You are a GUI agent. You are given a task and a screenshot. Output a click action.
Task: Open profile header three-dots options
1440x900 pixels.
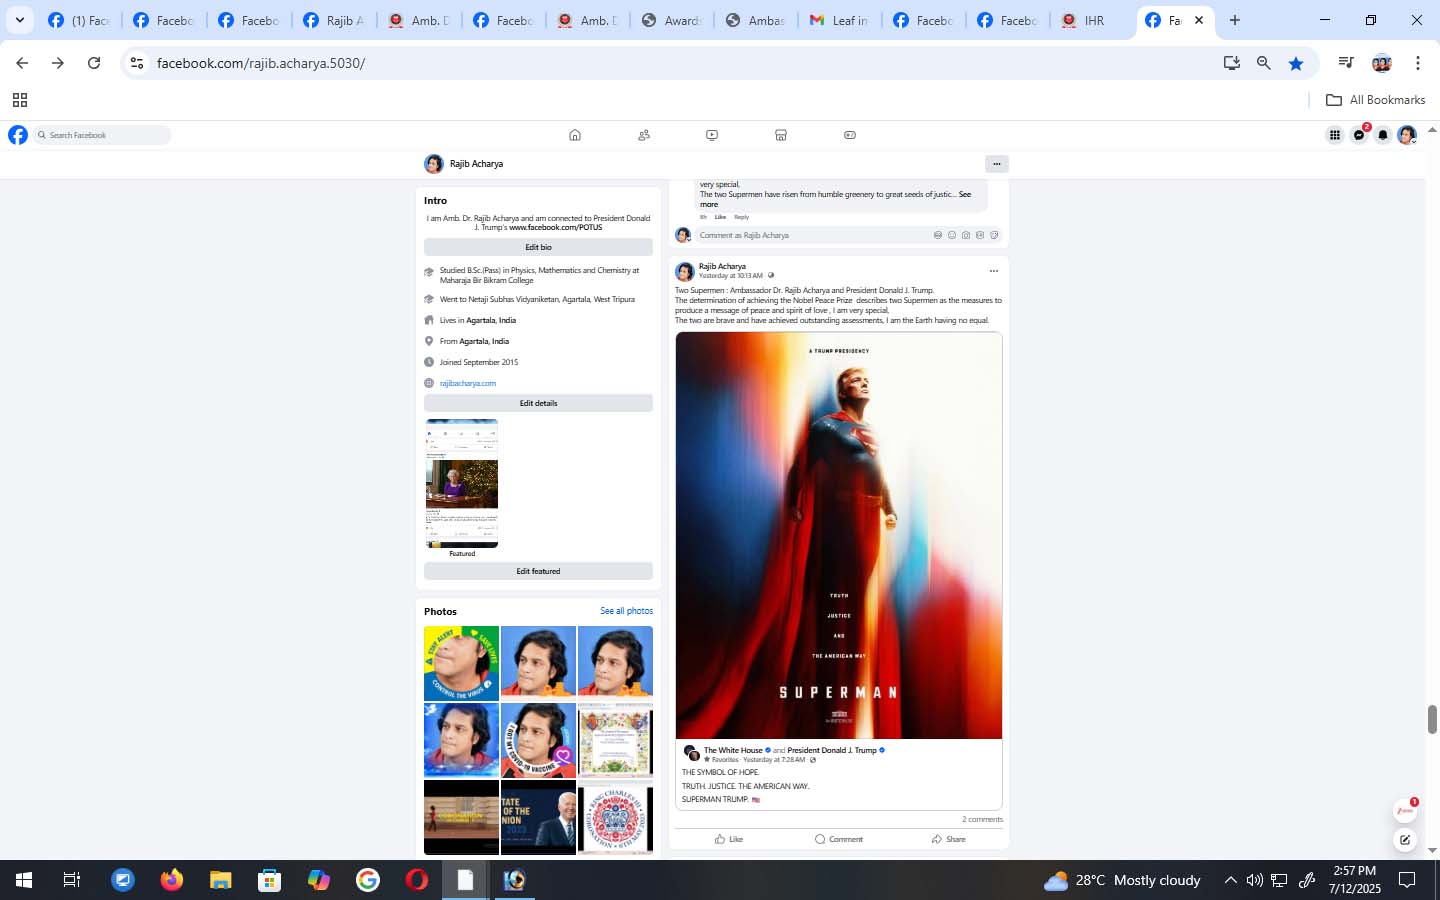pyautogui.click(x=996, y=164)
